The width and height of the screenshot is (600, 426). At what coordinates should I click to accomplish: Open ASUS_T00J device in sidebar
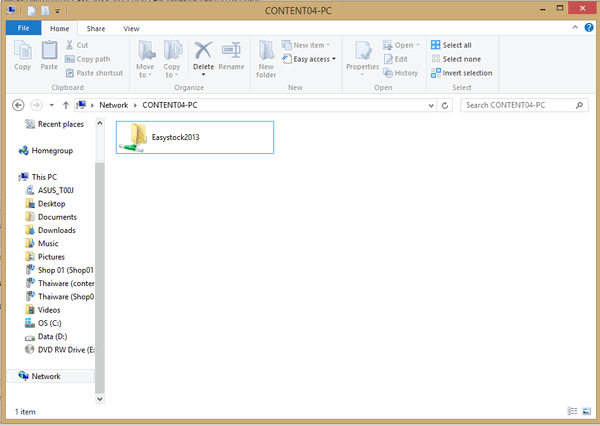[49, 190]
